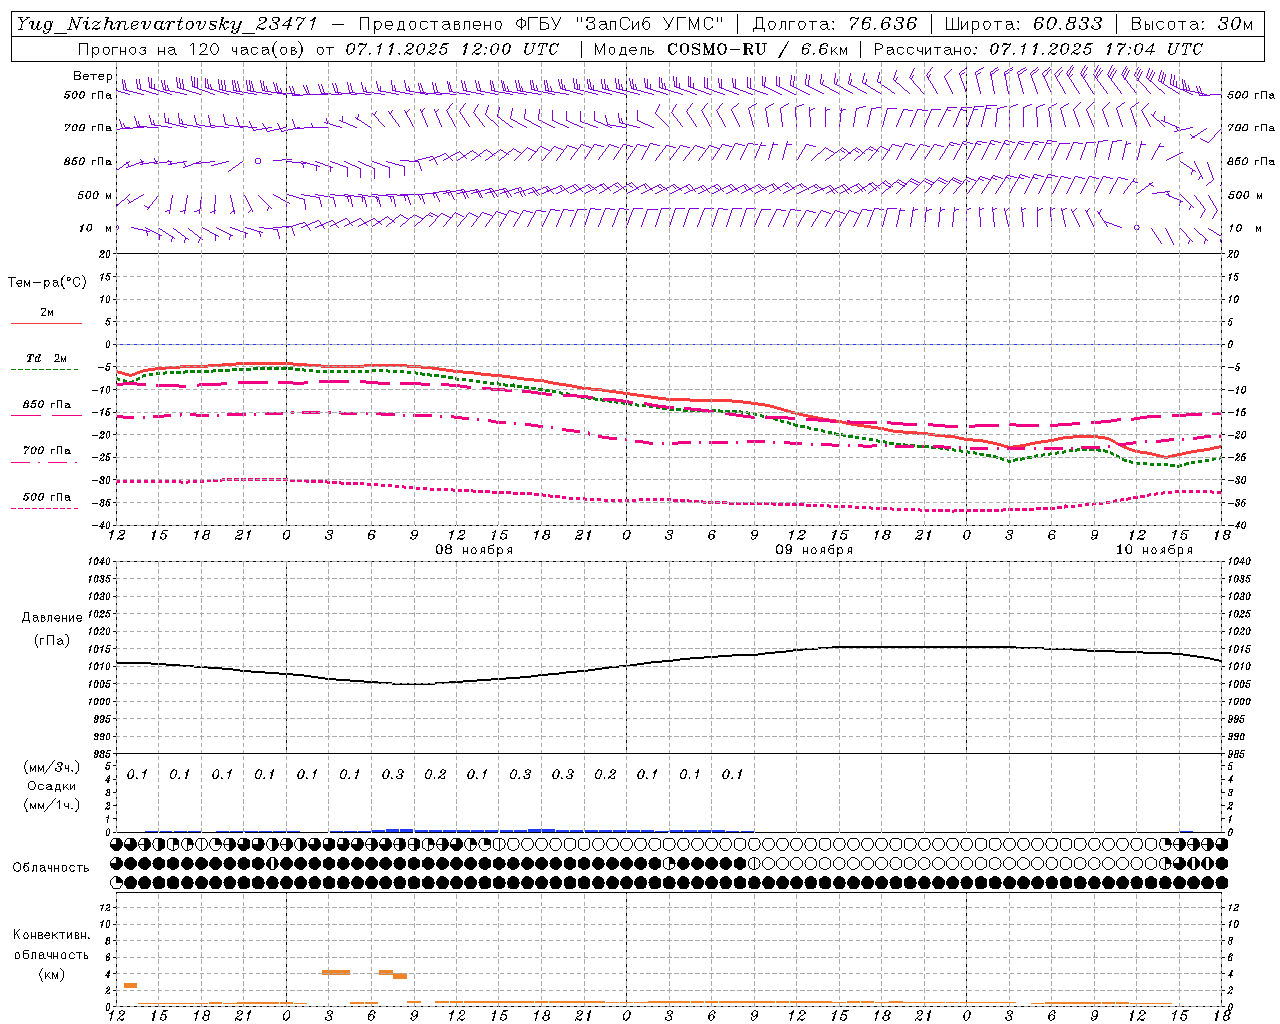Image resolution: width=1280 pixels, height=1024 pixels.
Task: Click the 2м temperature legend entry
Action: click(x=47, y=312)
